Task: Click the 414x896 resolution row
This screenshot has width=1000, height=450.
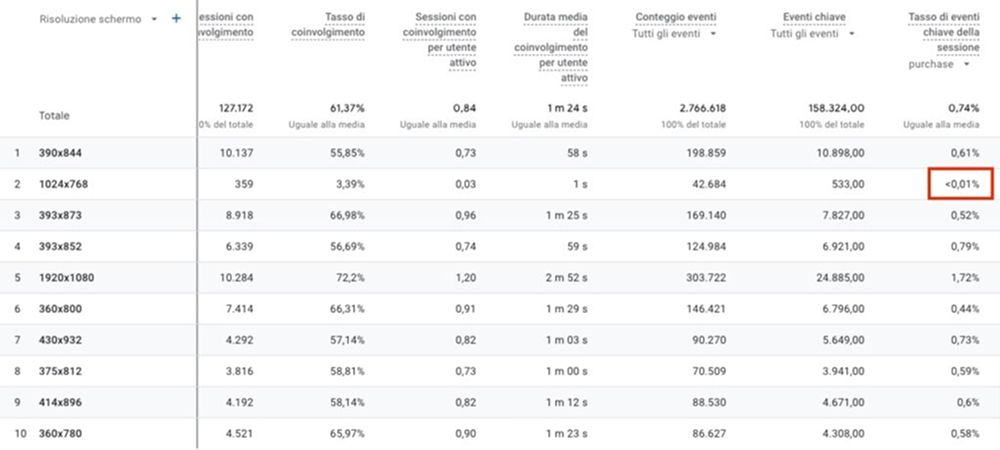Action: point(62,401)
